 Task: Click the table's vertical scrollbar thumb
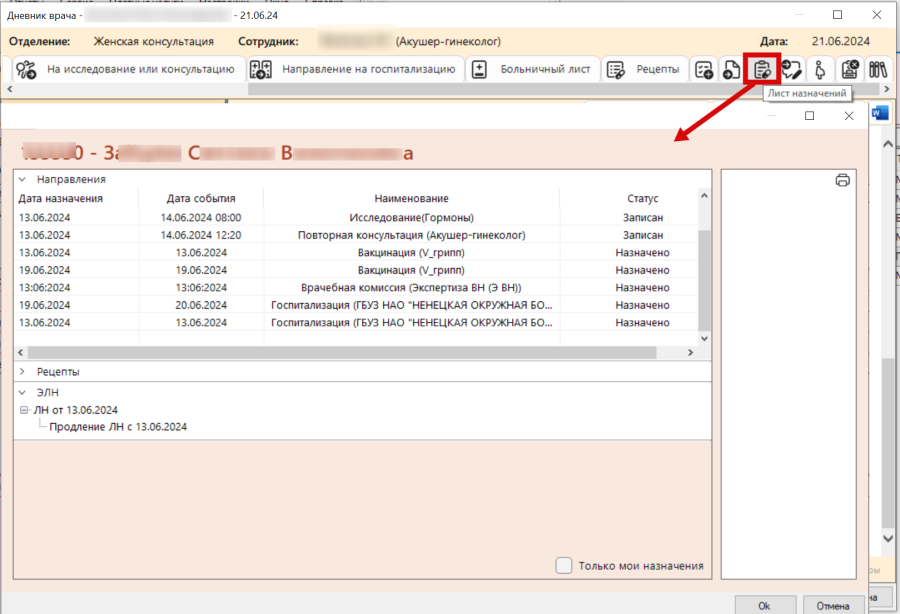click(704, 281)
